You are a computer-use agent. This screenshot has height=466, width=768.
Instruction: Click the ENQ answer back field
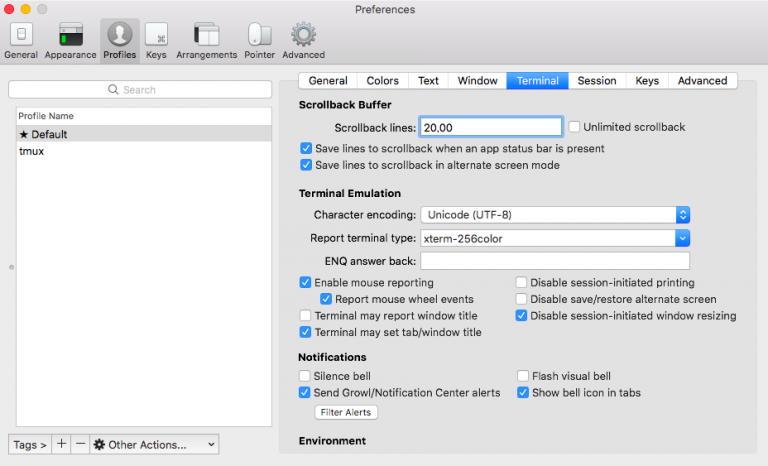555,261
